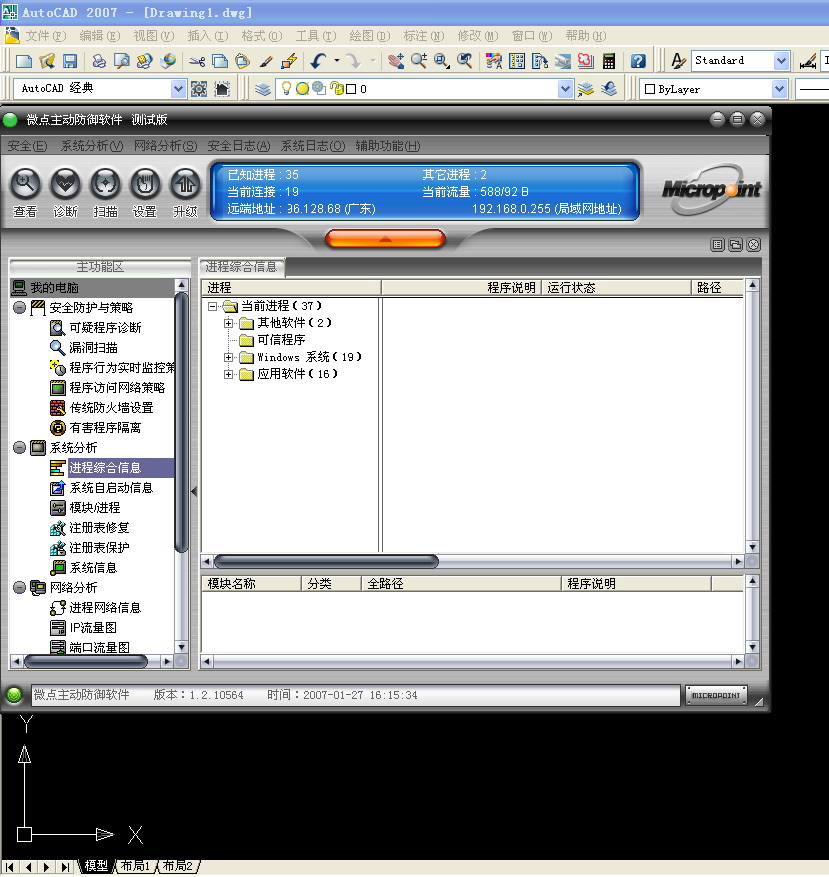Screen dimensions: 829x877
Task: Click the sidebar vertical scrollbar thumb
Action: (x=181, y=423)
